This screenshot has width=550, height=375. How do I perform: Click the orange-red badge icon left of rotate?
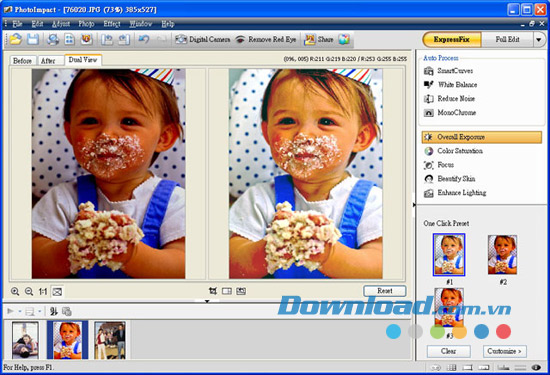click(86, 39)
